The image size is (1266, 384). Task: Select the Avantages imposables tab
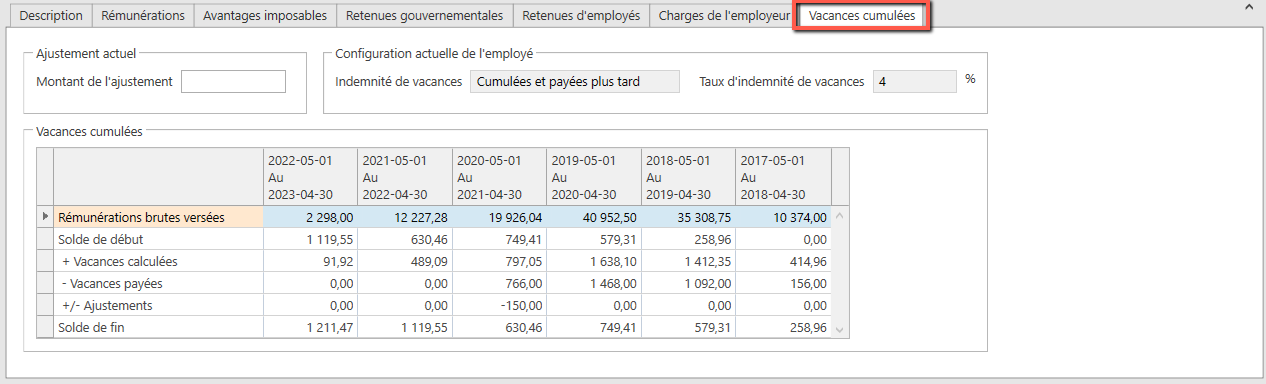(x=264, y=16)
